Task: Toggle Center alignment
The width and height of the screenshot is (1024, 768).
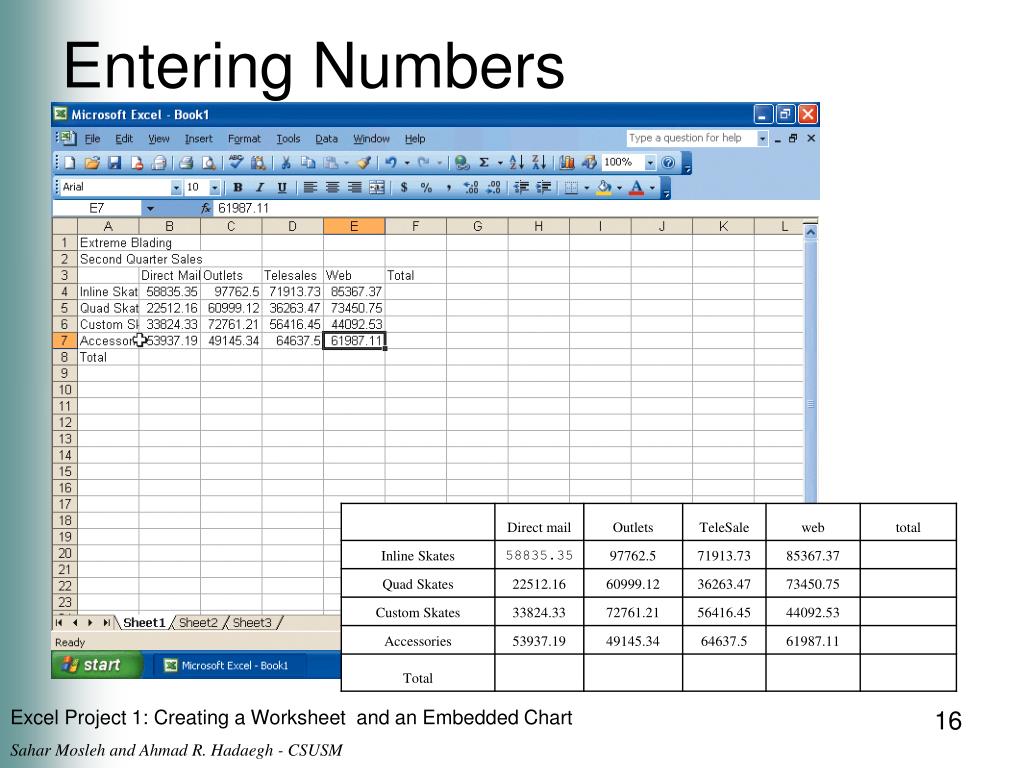Action: pyautogui.click(x=332, y=188)
